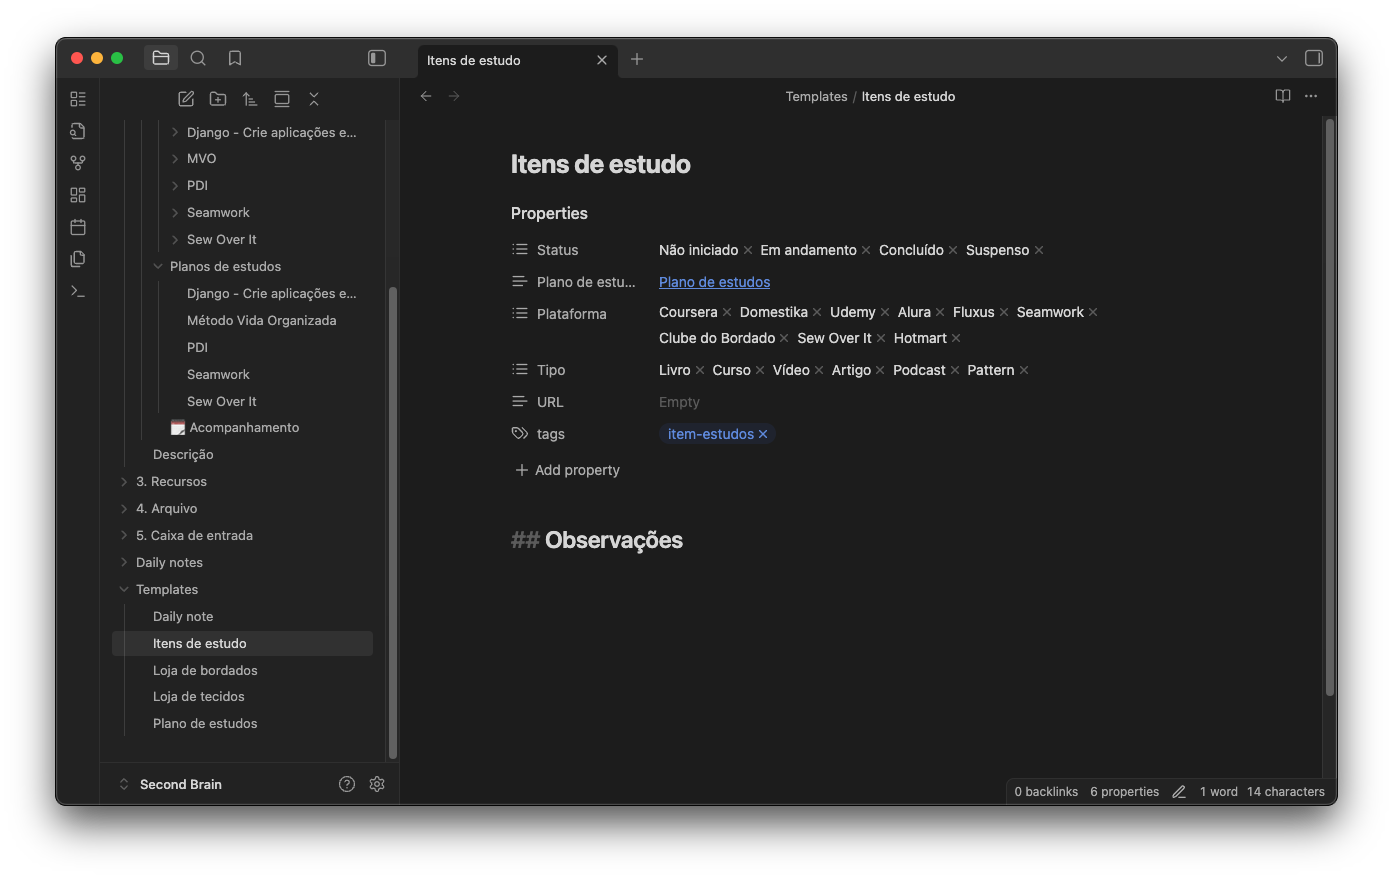Open graph view from the ribbon
The width and height of the screenshot is (1393, 879).
[x=78, y=163]
